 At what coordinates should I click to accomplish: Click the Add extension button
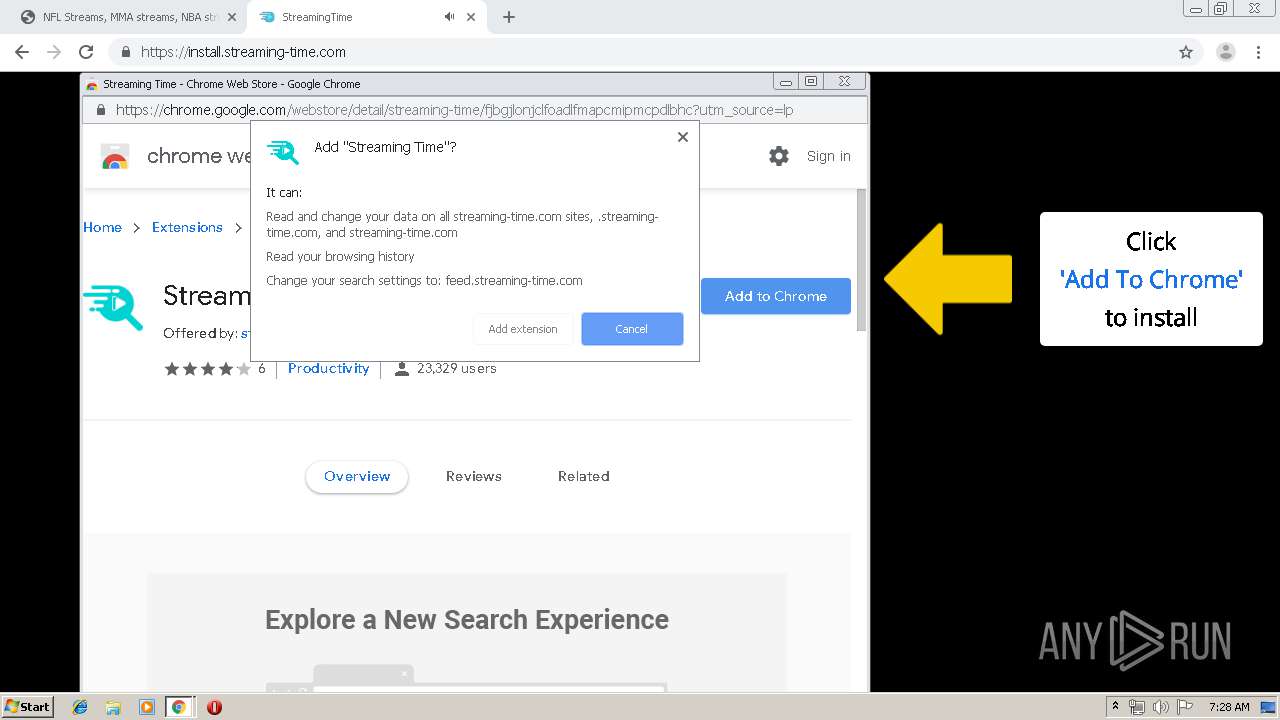(523, 329)
